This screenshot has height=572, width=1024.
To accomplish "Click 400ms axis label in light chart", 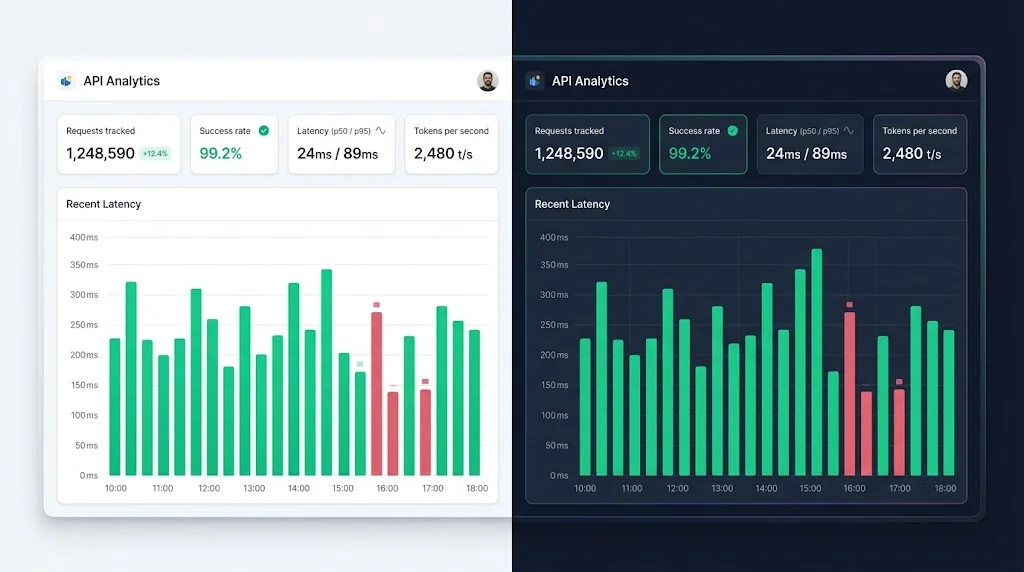I will 84,237.
